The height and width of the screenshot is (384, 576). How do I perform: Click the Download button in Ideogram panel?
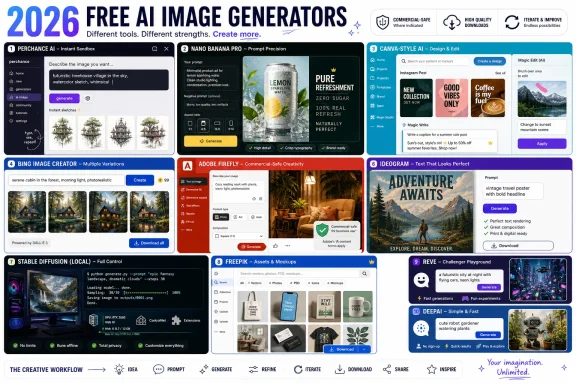tap(518, 245)
